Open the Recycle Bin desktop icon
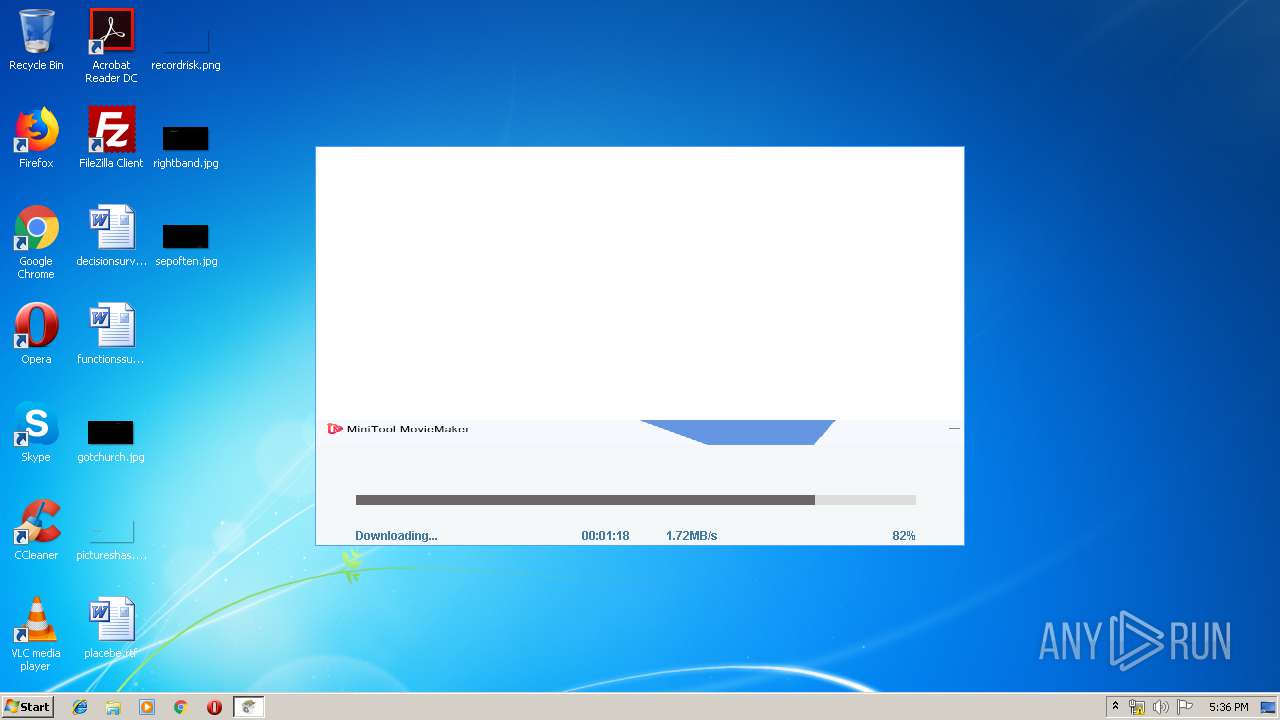 coord(36,41)
